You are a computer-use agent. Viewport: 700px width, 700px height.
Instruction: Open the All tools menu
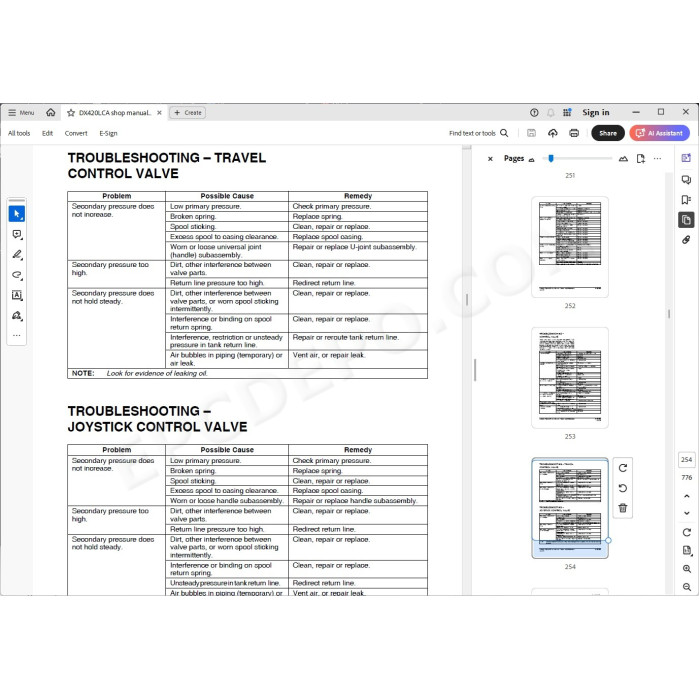point(19,133)
